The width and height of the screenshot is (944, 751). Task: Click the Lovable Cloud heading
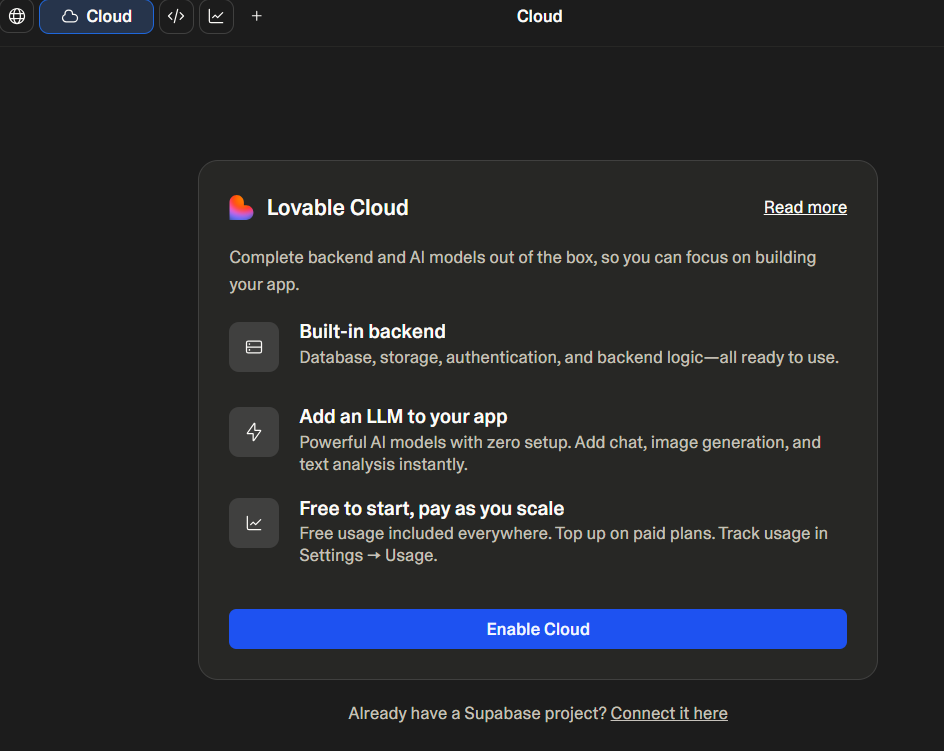point(338,208)
